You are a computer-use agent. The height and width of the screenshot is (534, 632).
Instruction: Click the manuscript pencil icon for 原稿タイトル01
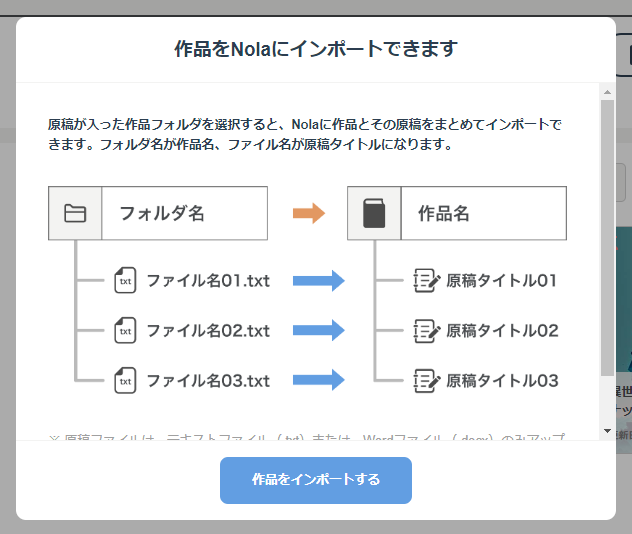(x=427, y=281)
